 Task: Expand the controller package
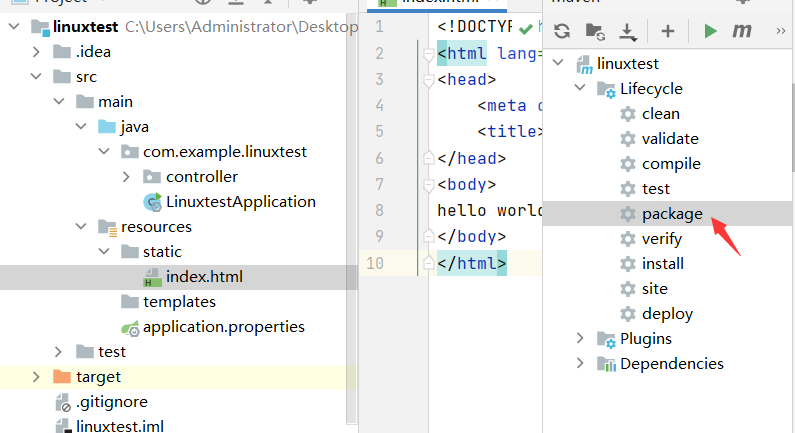click(x=125, y=176)
